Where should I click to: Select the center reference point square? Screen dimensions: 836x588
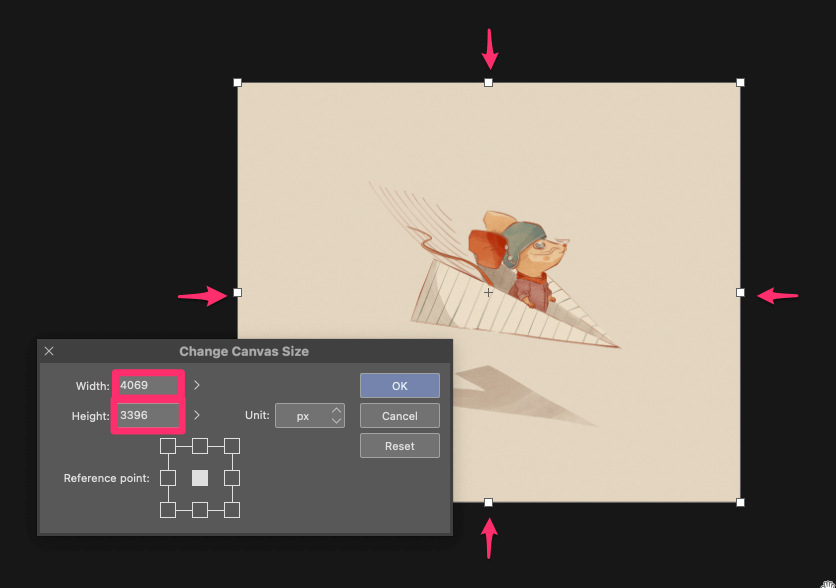tap(200, 478)
